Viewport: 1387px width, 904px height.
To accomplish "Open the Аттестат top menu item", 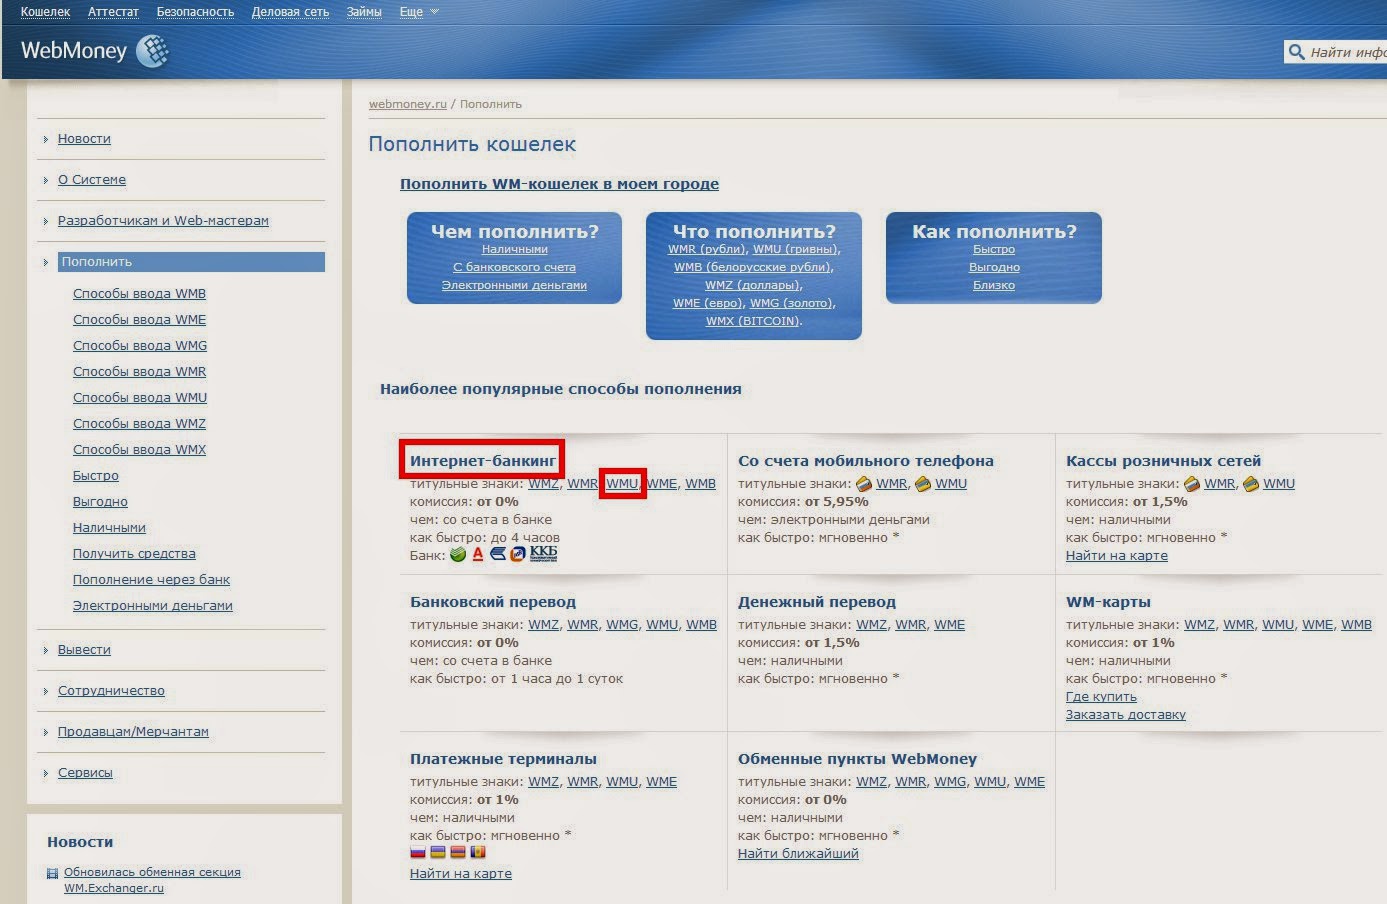I will pos(113,12).
